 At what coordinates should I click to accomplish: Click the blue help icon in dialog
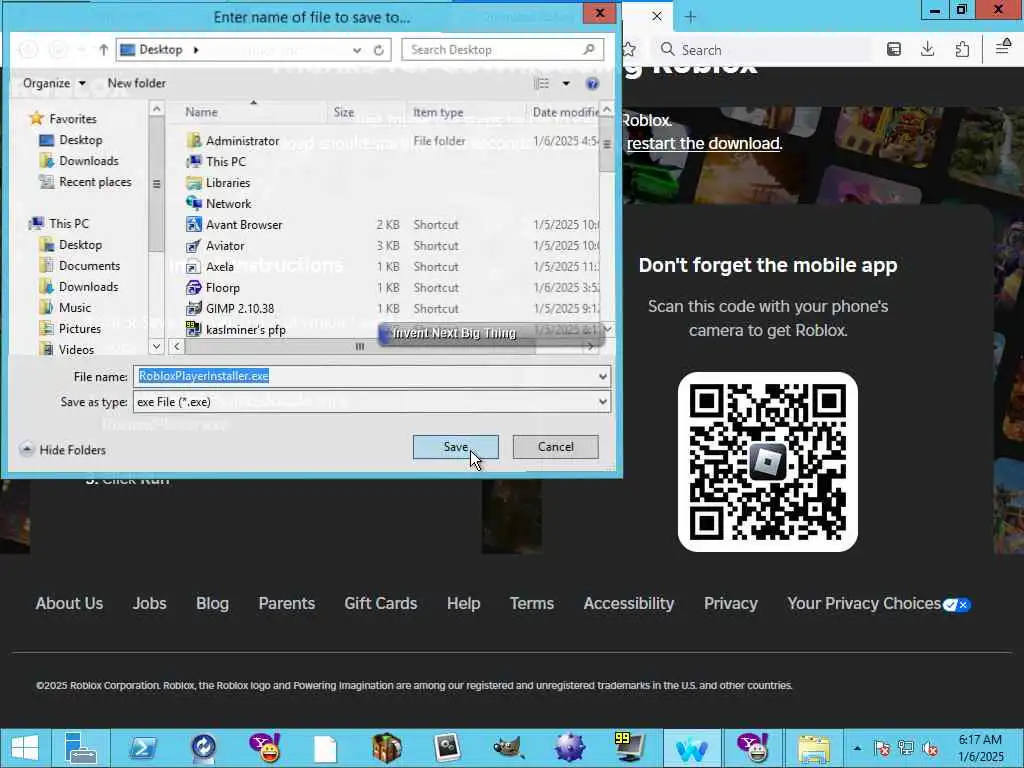pyautogui.click(x=592, y=84)
